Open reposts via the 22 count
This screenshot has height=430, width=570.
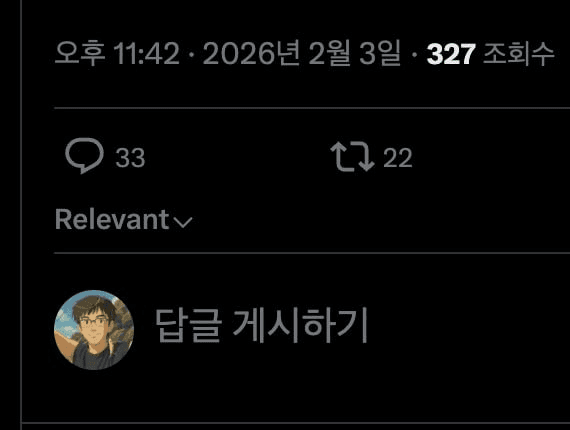click(398, 158)
